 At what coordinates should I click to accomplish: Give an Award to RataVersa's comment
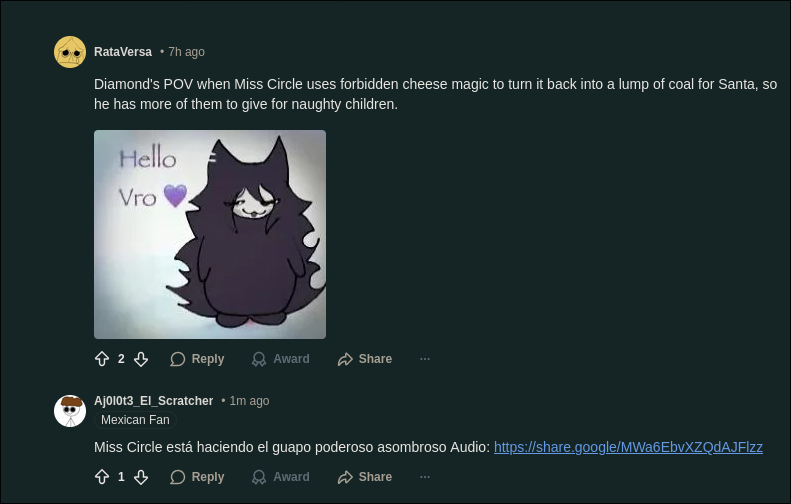280,359
